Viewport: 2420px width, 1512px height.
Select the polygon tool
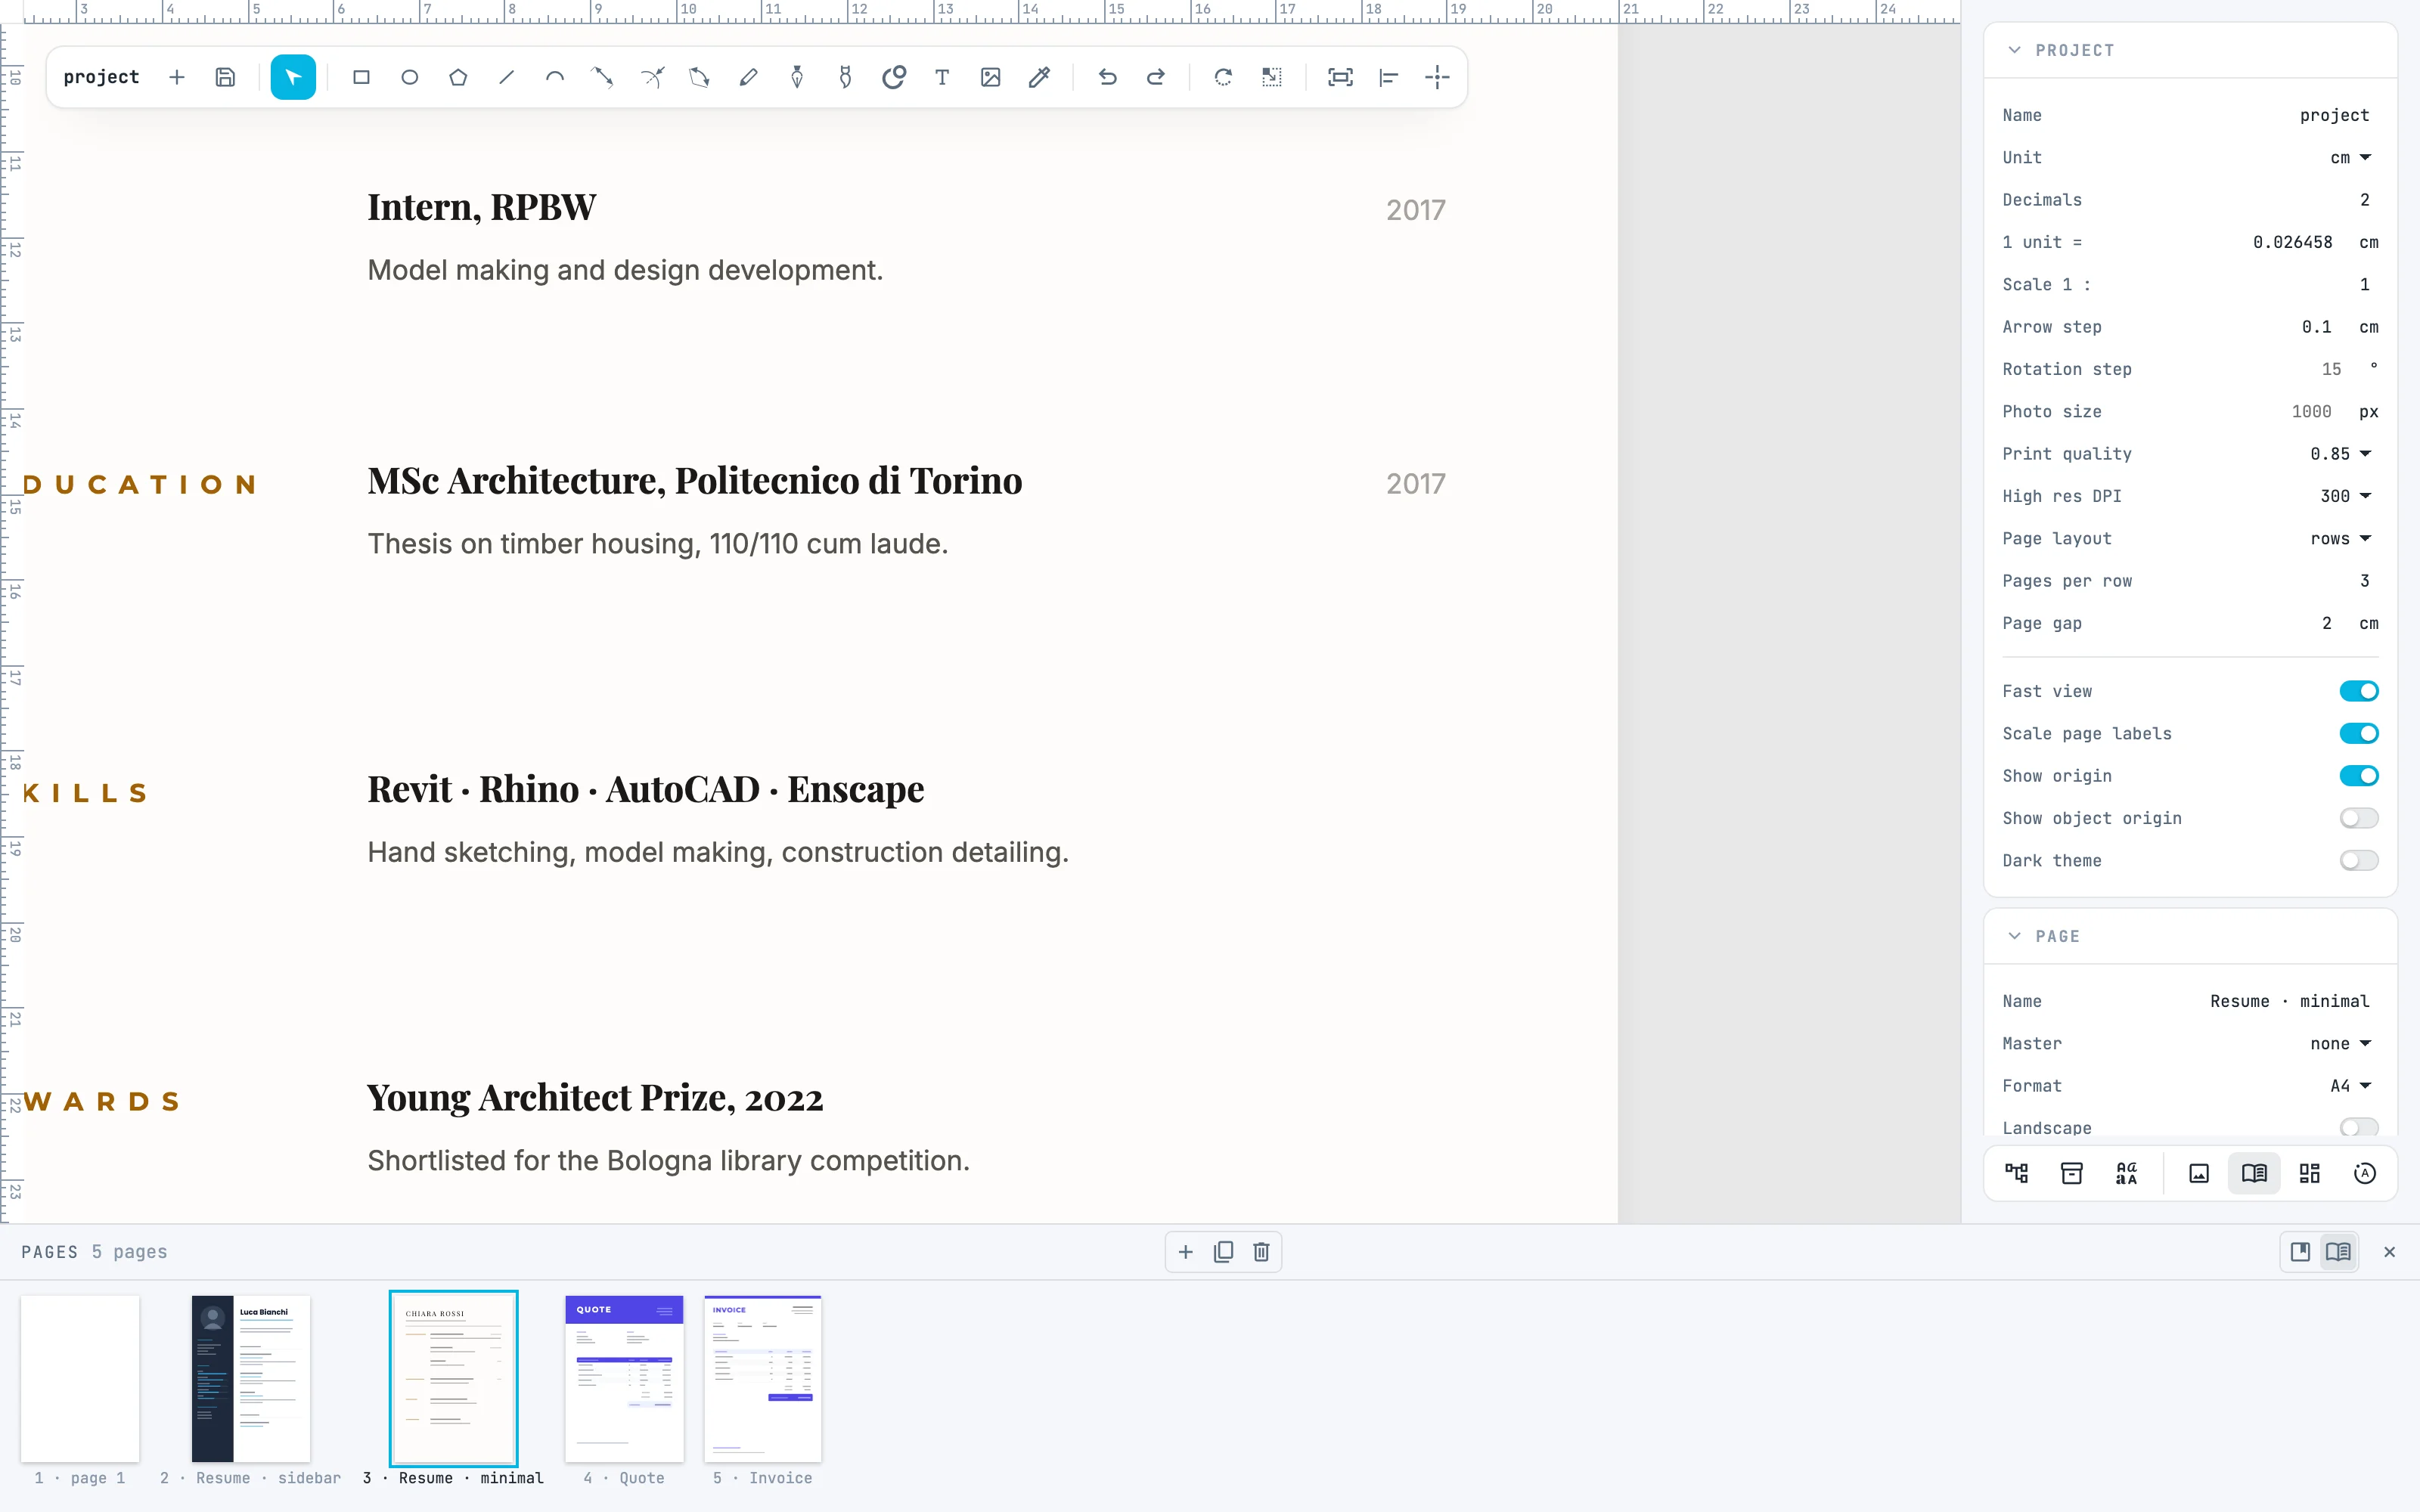(458, 77)
